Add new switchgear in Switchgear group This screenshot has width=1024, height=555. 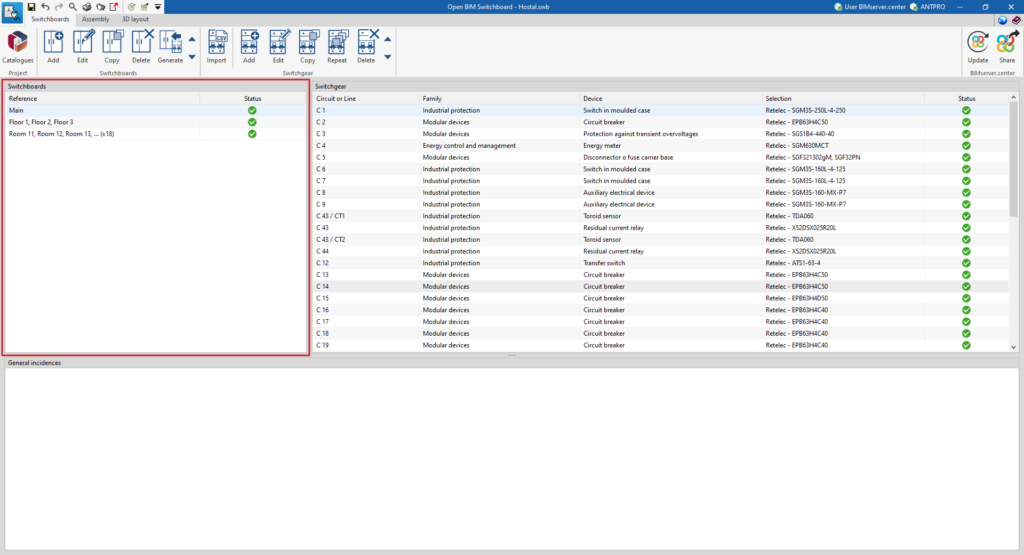[x=249, y=46]
